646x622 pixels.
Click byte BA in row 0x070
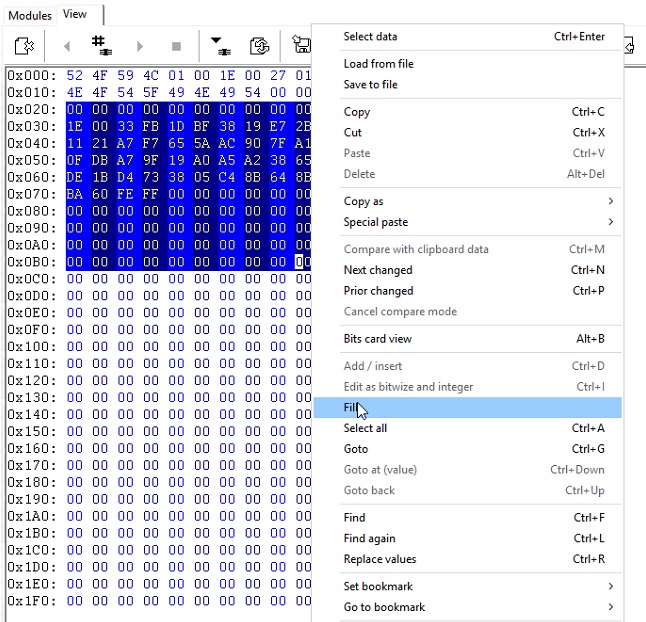[75, 194]
